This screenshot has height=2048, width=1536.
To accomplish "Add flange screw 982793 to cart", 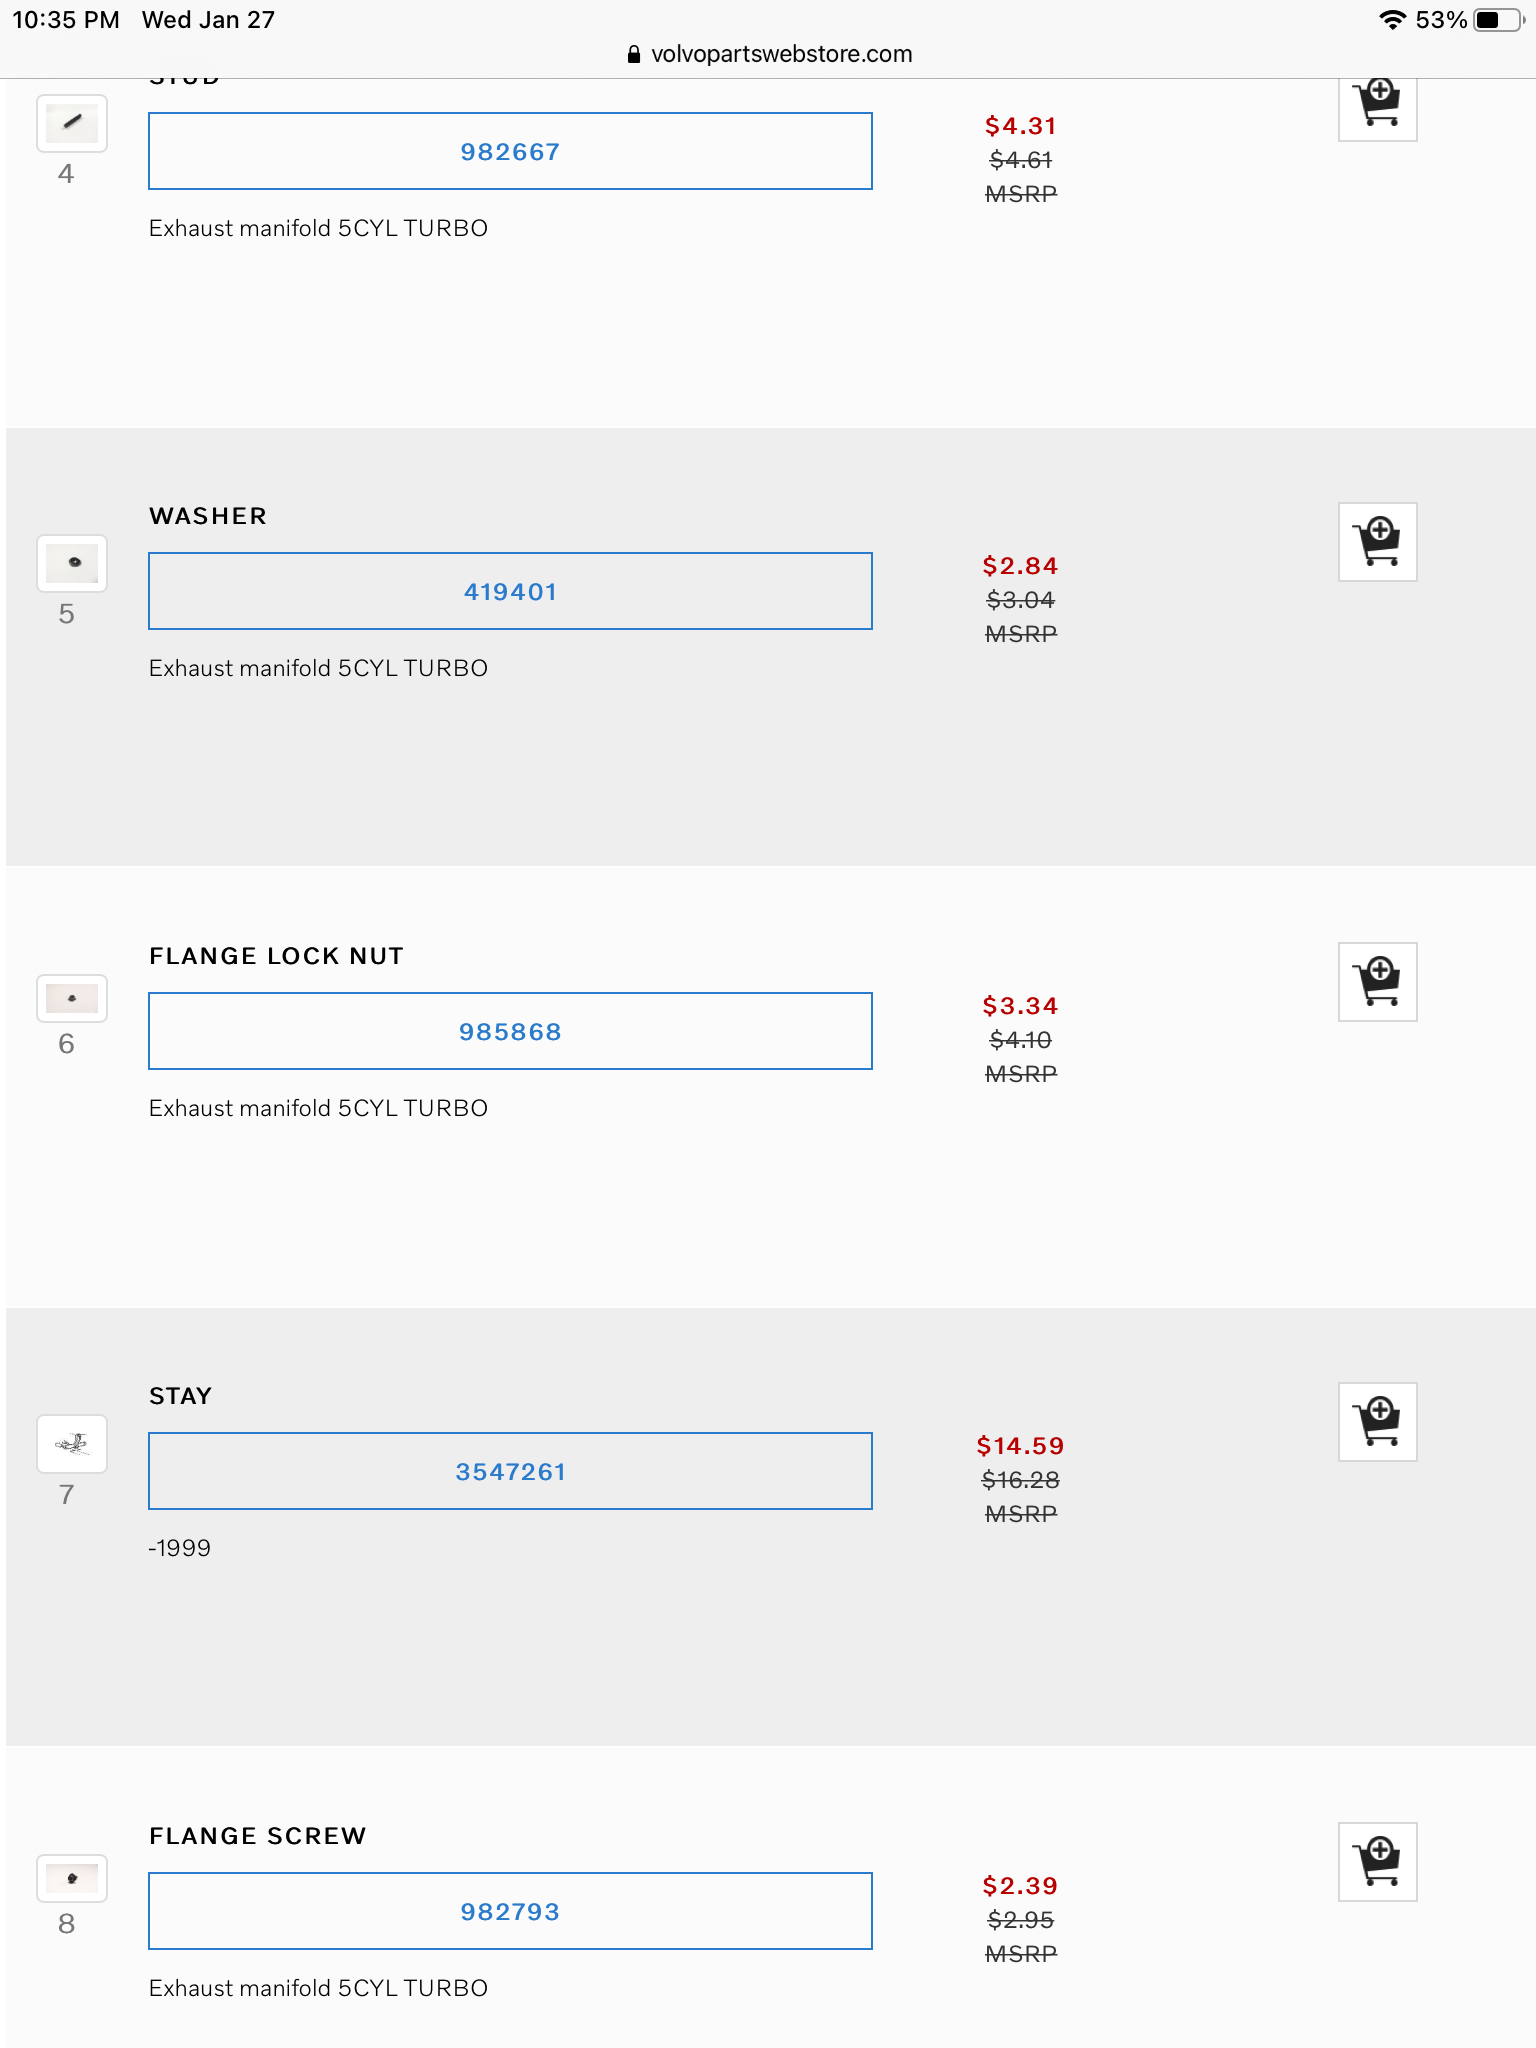I will click(1377, 1862).
